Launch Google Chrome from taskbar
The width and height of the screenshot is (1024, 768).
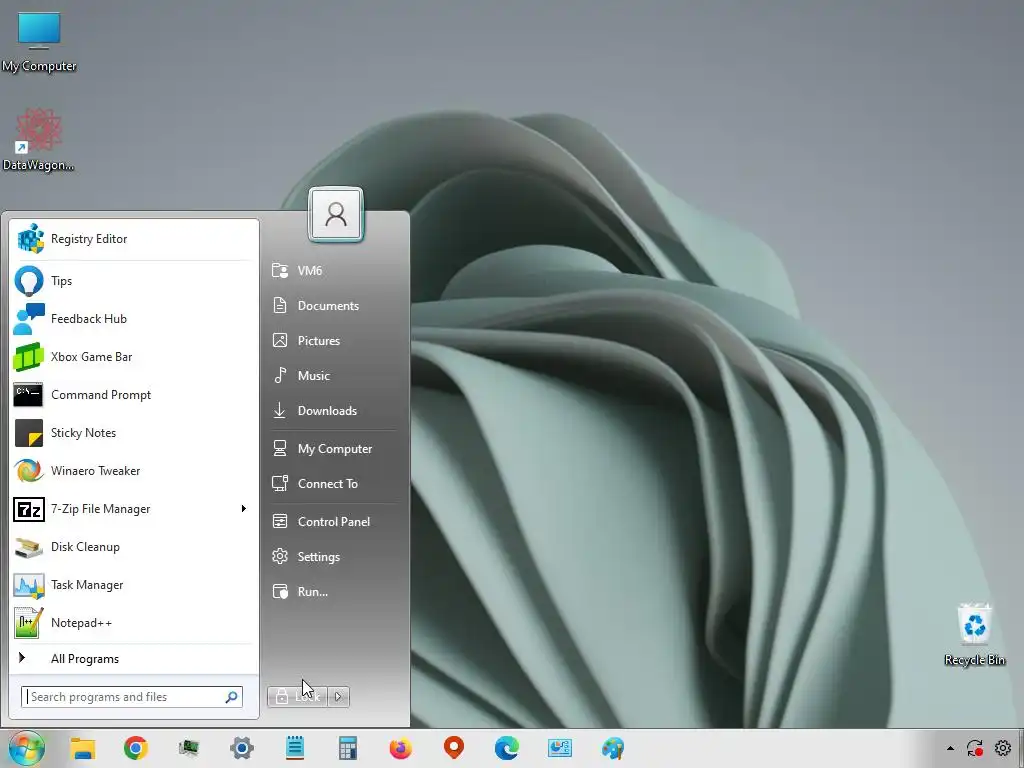[x=136, y=748]
